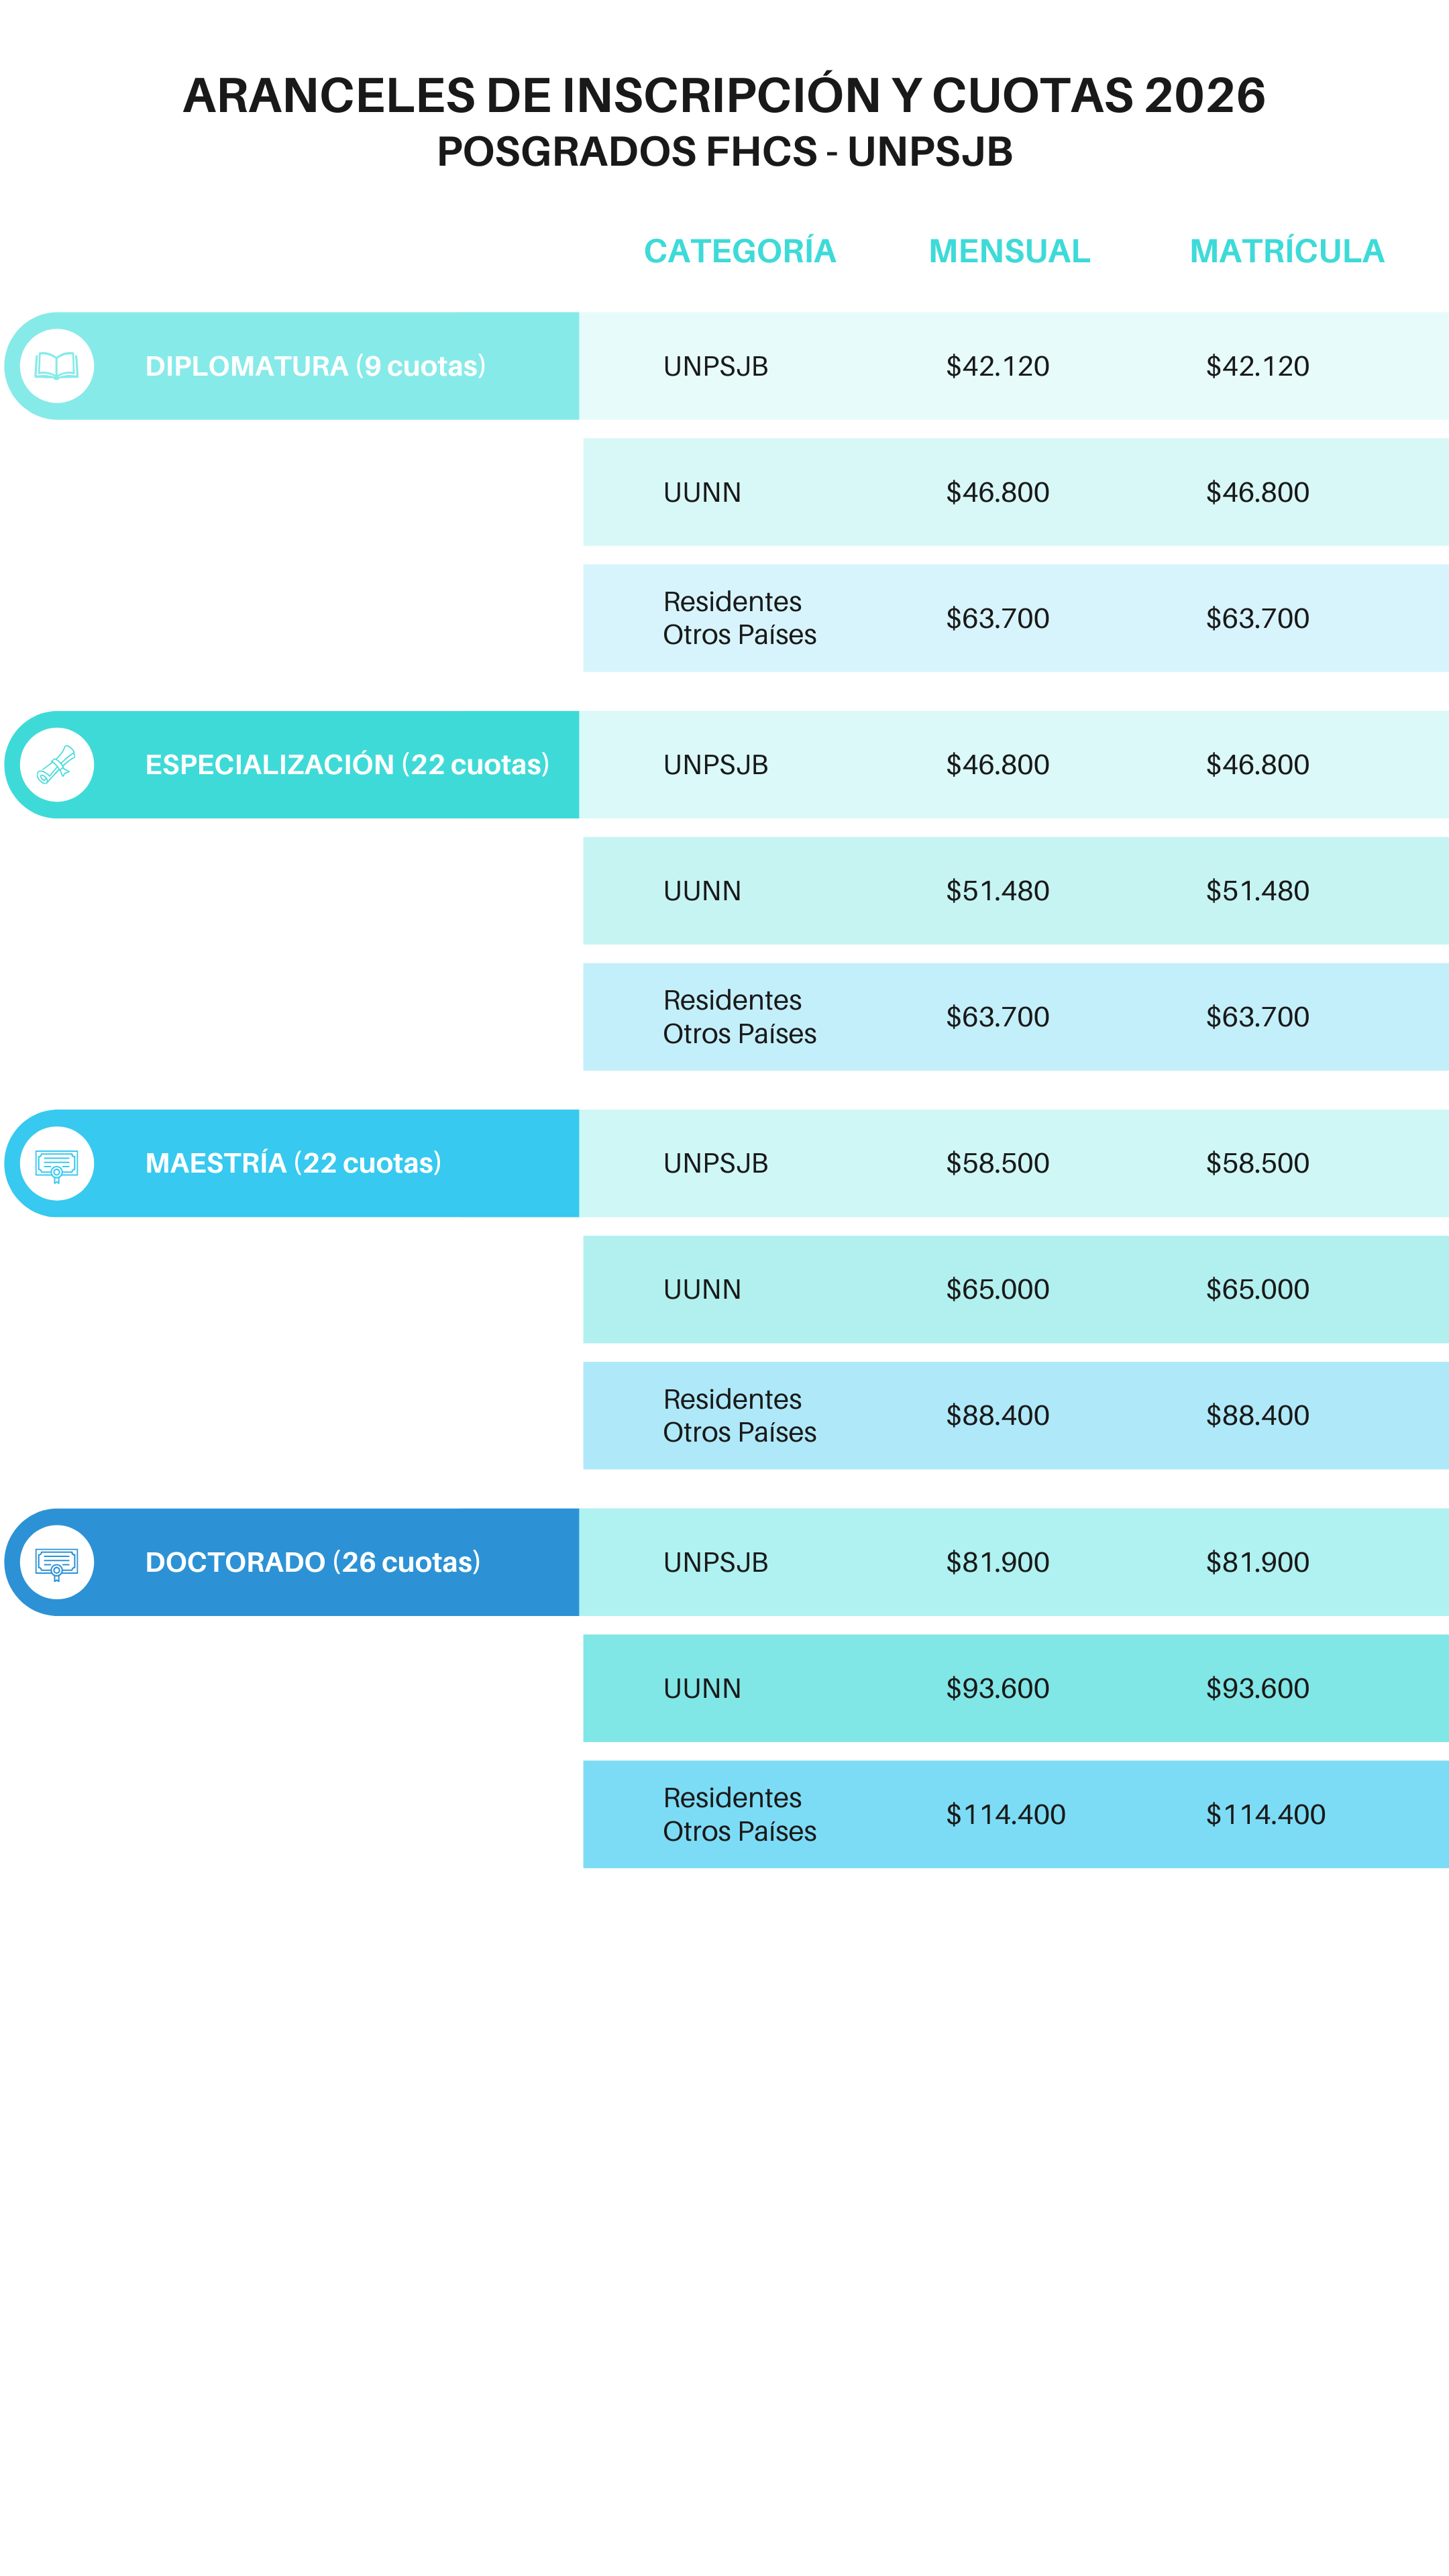Click the UUNN category in the Doctorado section
The image size is (1449, 2576).
point(702,1688)
